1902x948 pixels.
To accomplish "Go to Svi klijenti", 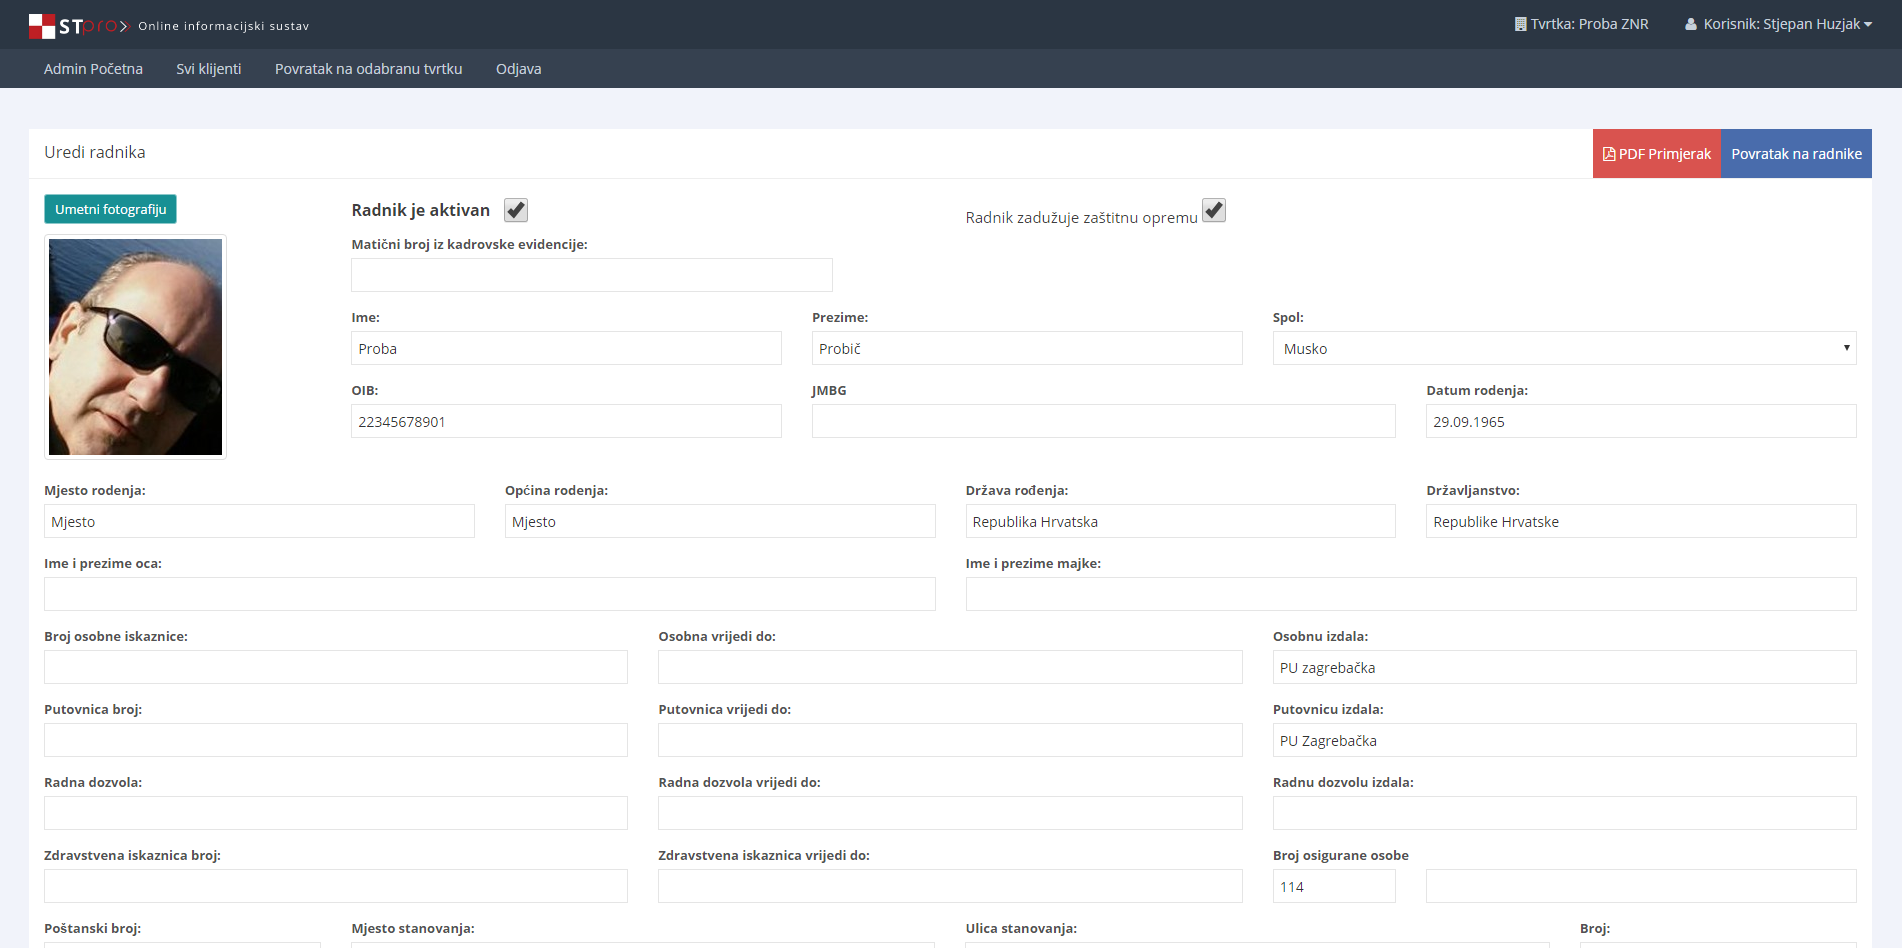I will (x=209, y=69).
